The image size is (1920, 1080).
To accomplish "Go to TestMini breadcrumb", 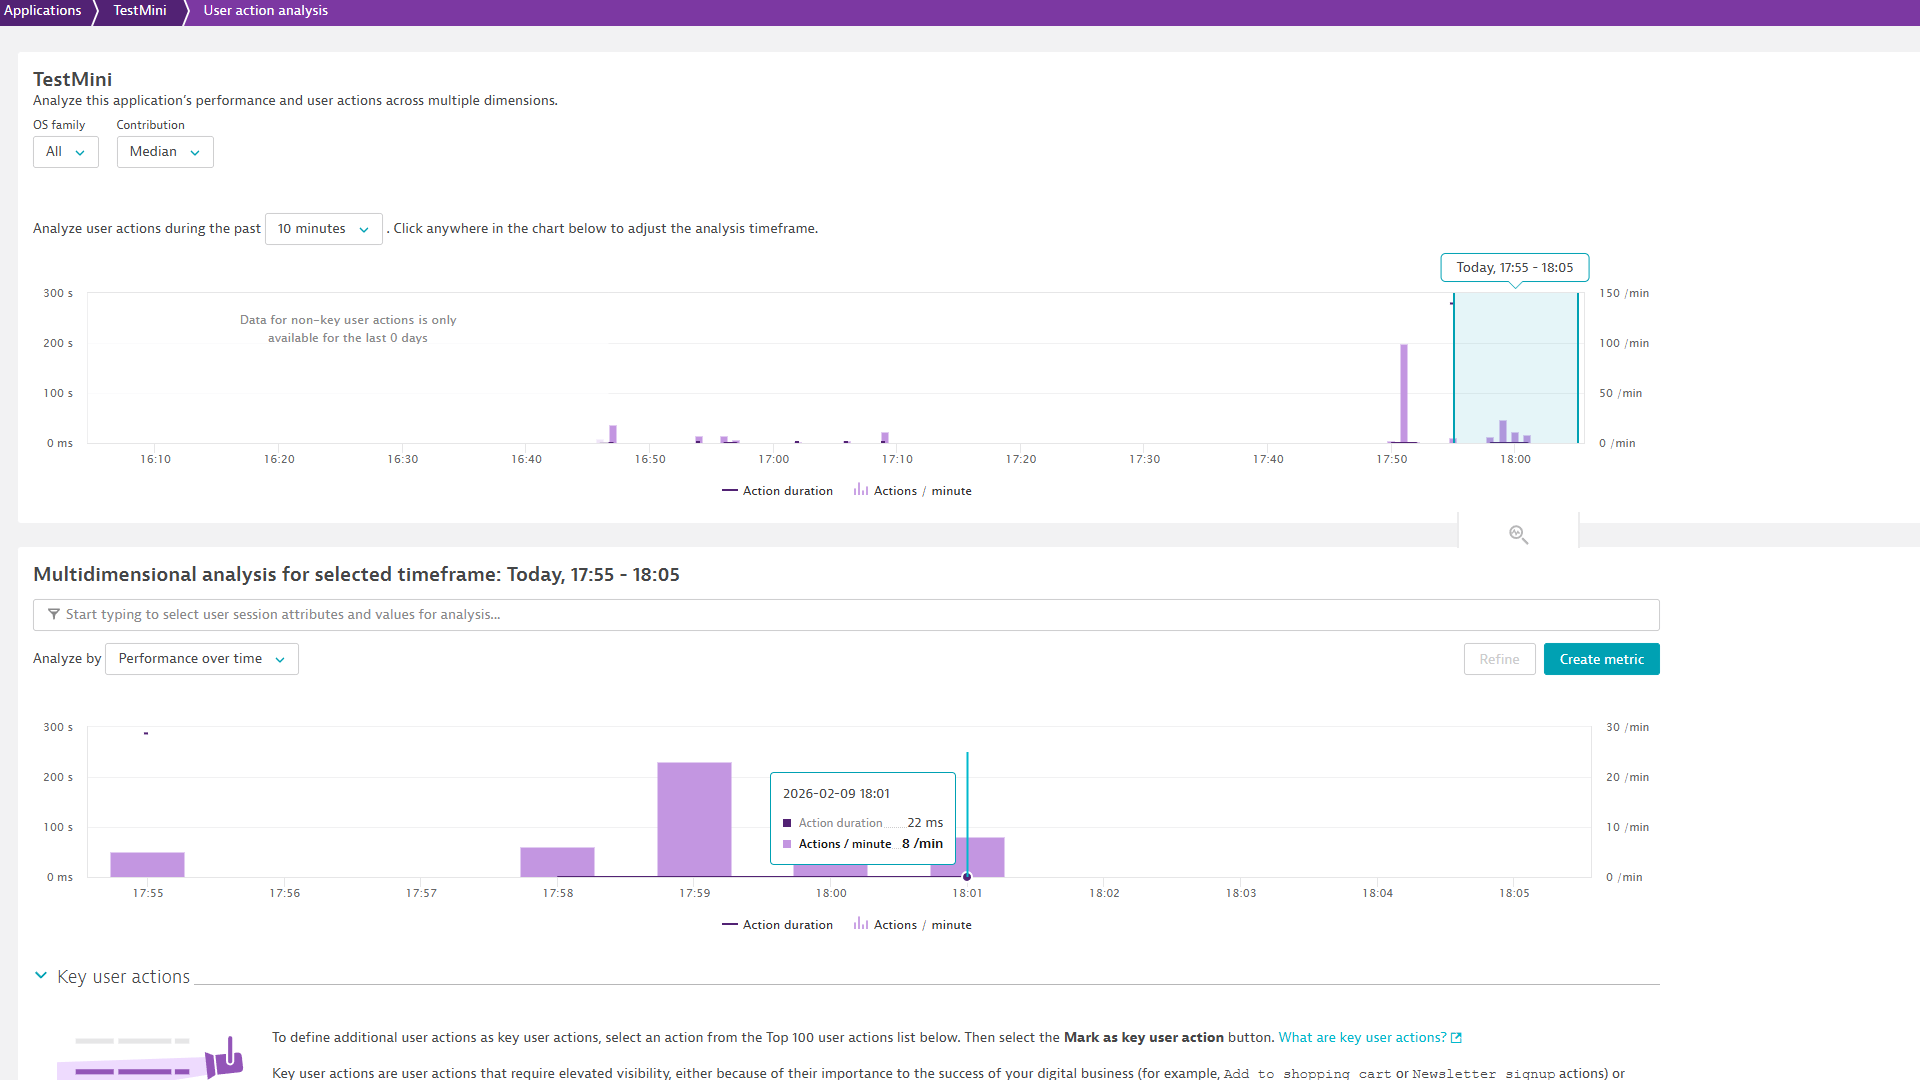I will point(140,11).
